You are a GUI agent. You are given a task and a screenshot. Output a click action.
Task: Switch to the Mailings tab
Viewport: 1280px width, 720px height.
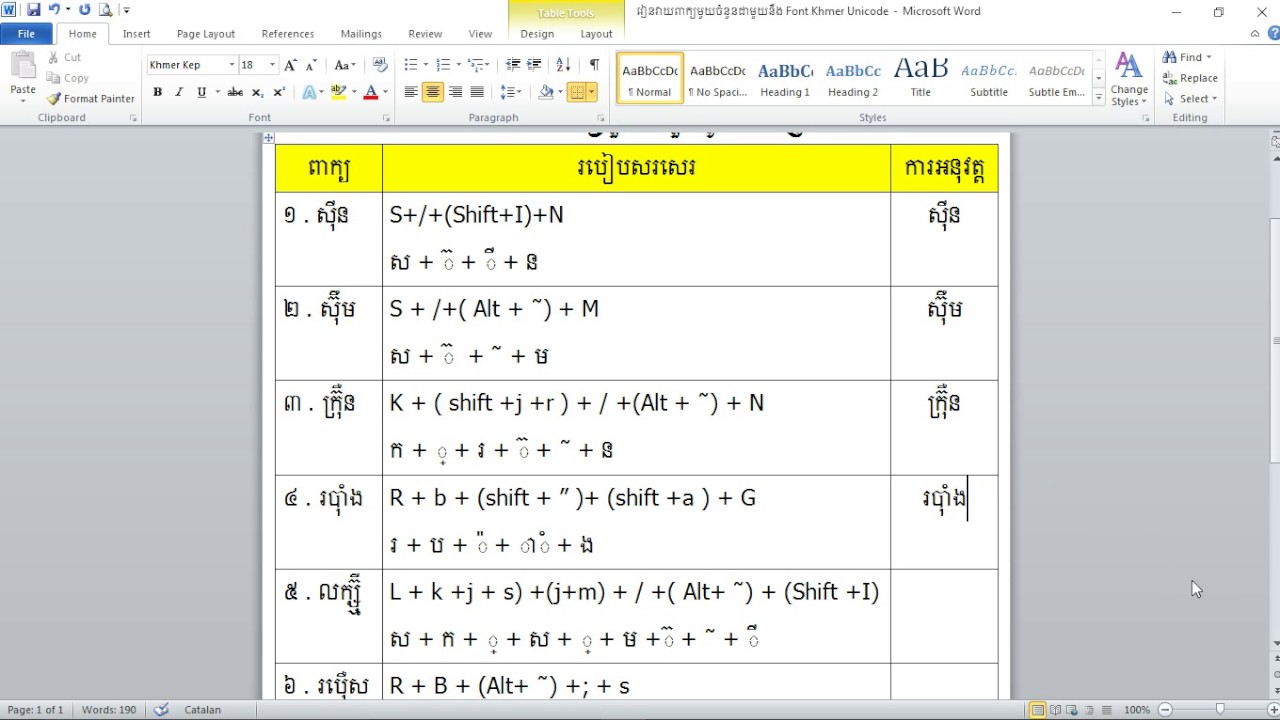point(361,34)
